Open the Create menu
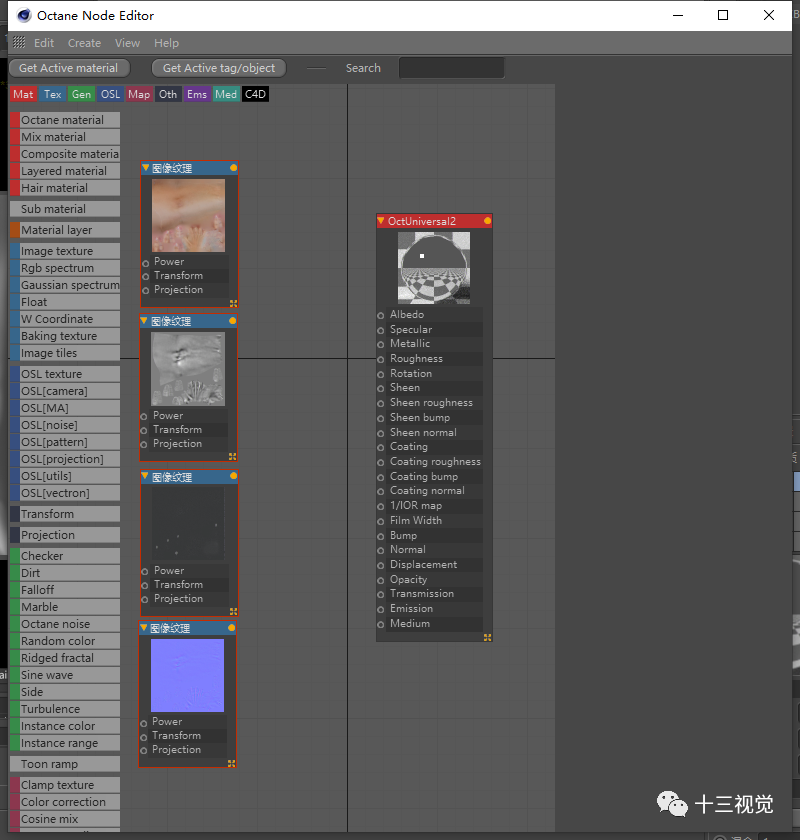The width and height of the screenshot is (800, 840). [84, 43]
